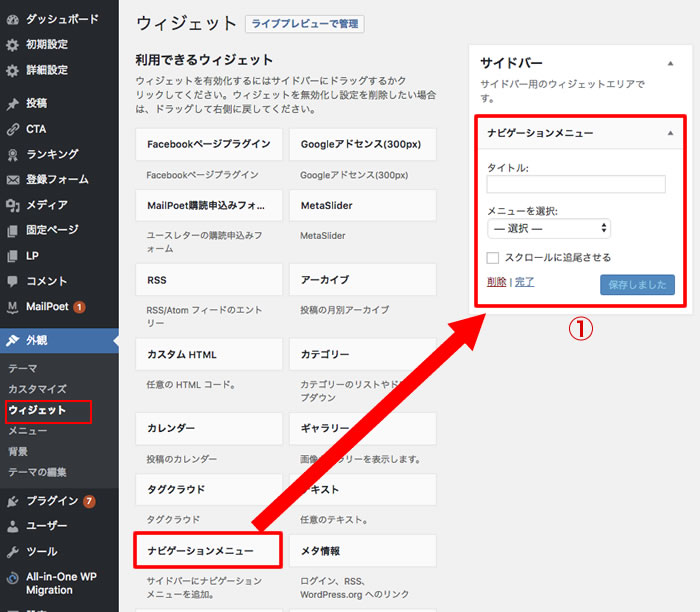Click the speech bubble icon beside コメント

(x=12, y=281)
